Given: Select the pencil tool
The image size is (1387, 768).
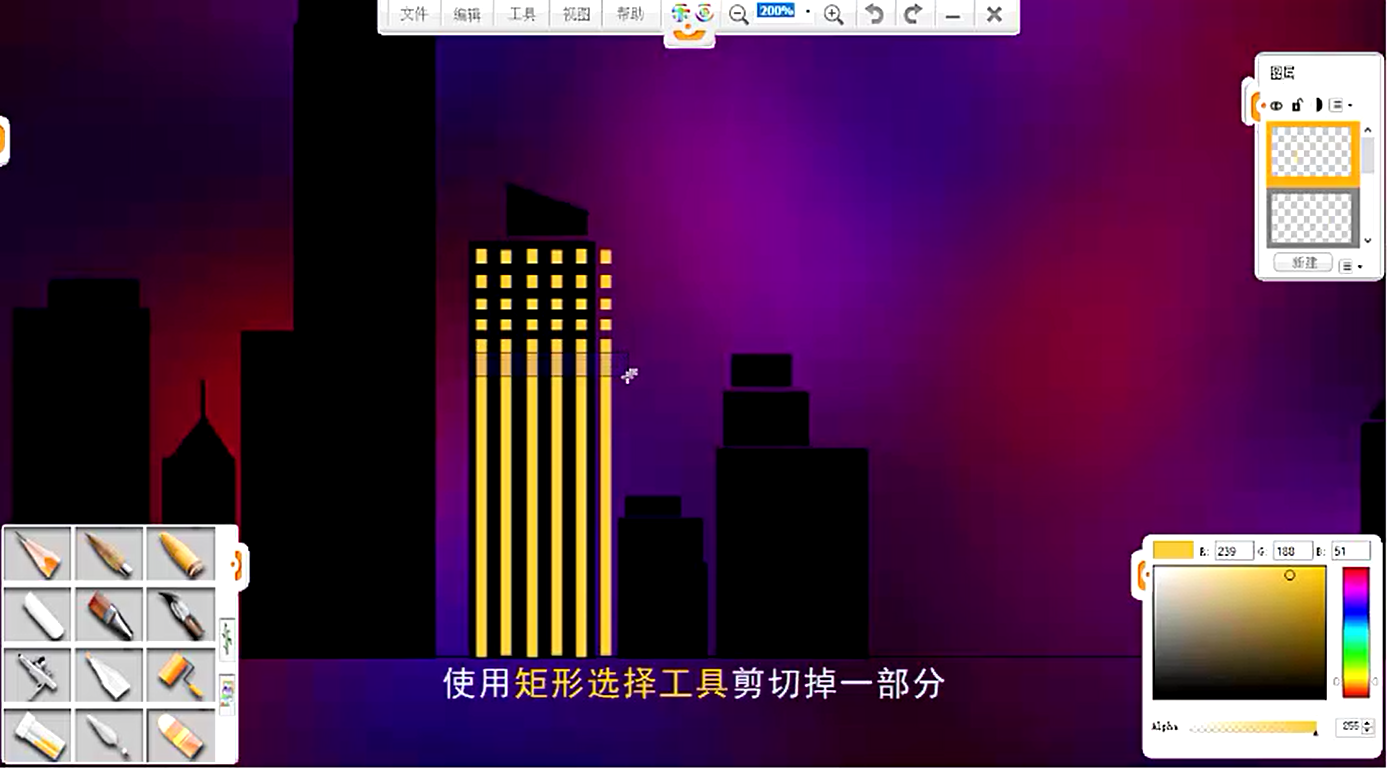Looking at the screenshot, I should click(x=38, y=553).
